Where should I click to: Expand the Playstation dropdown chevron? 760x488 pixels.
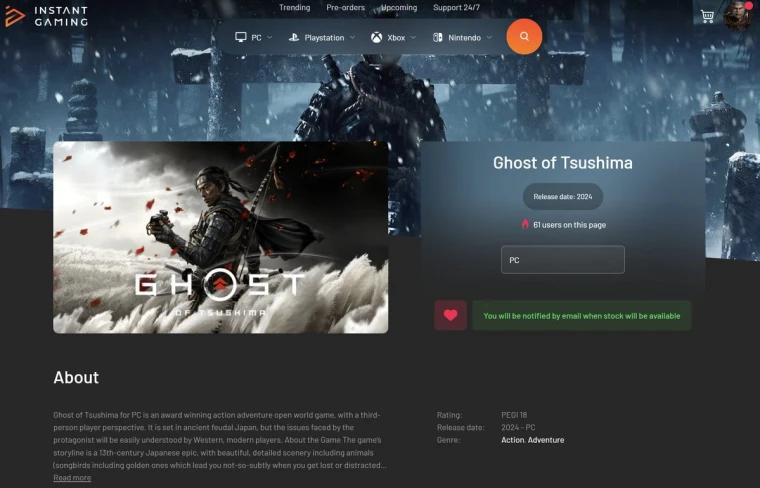352,37
